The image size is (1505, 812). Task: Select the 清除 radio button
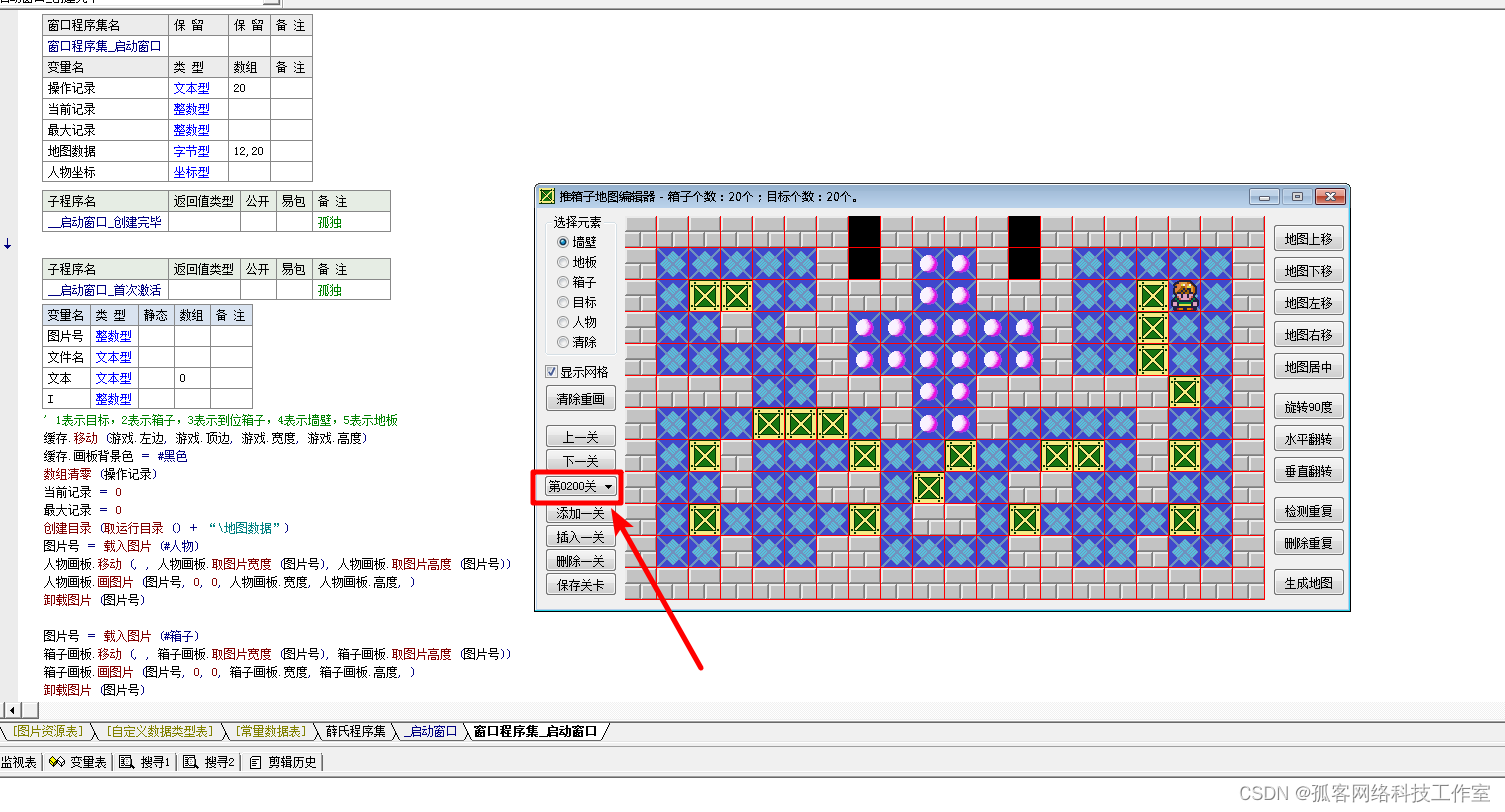[577, 342]
